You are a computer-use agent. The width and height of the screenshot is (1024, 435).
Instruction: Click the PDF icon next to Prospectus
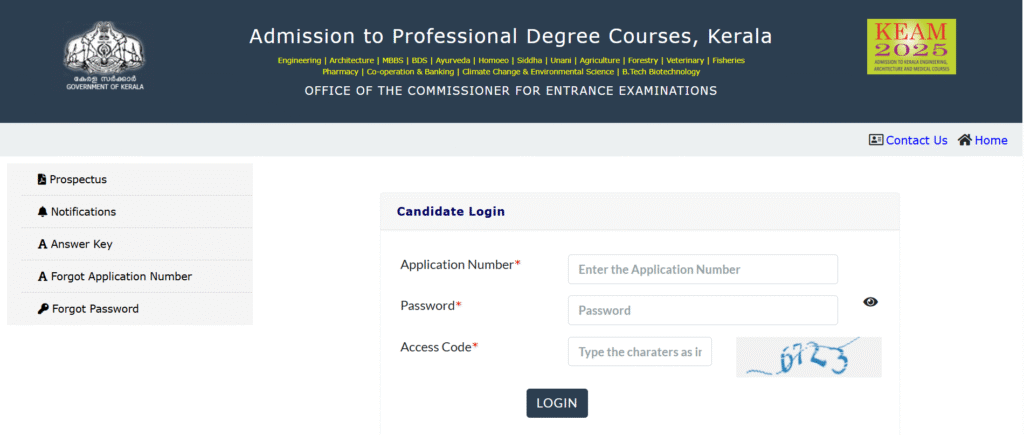click(42, 180)
